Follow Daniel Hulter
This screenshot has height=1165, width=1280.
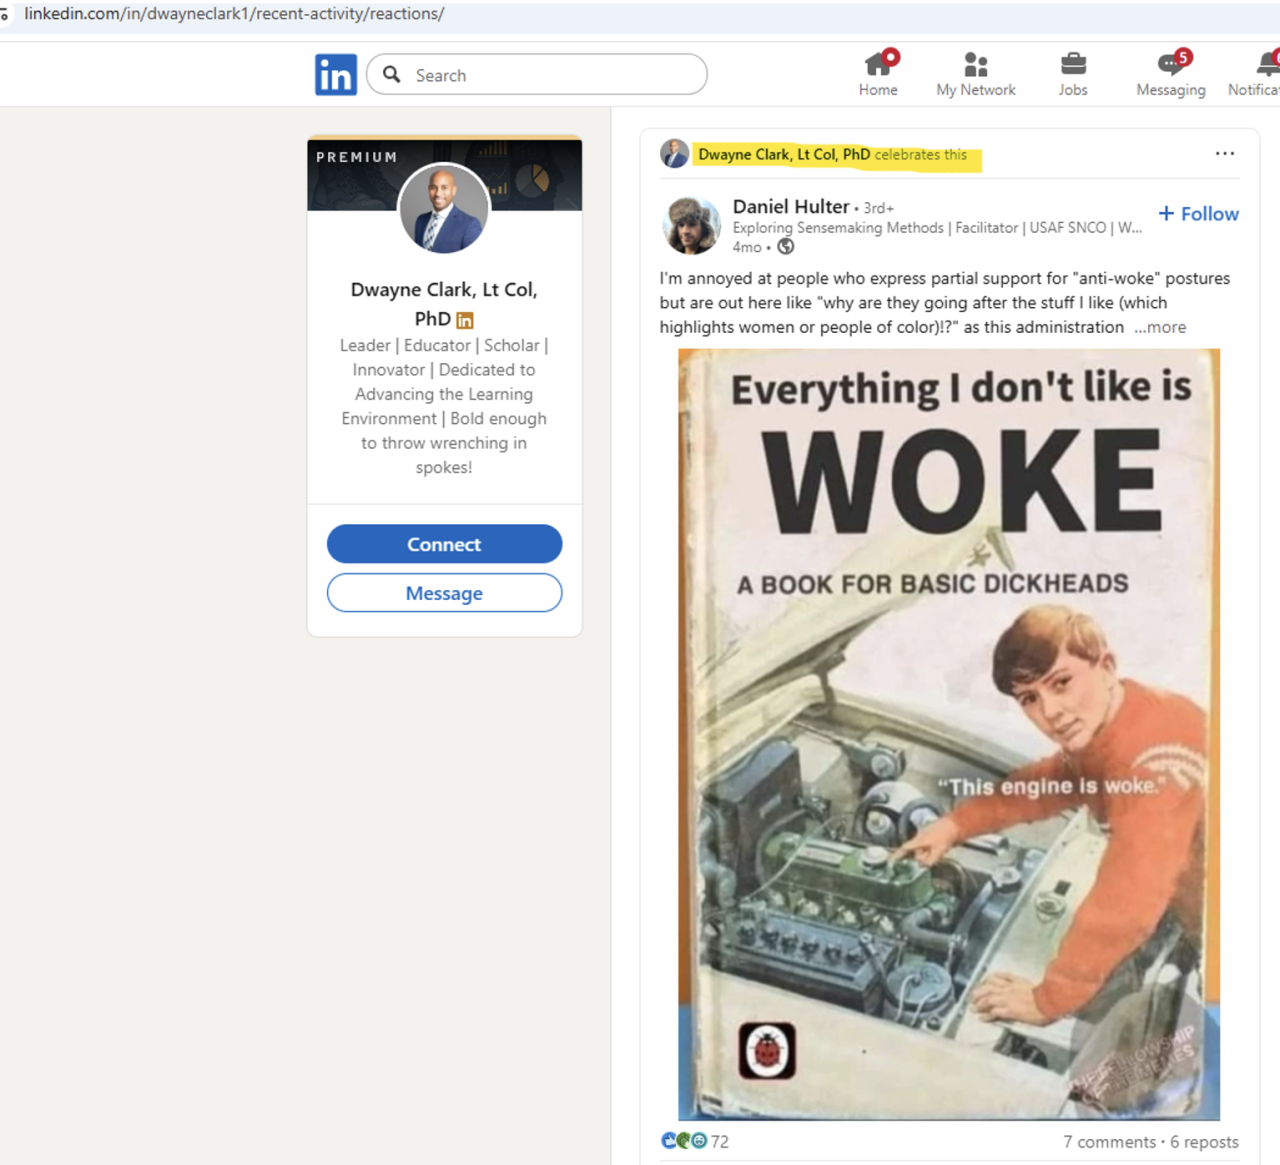pos(1198,214)
